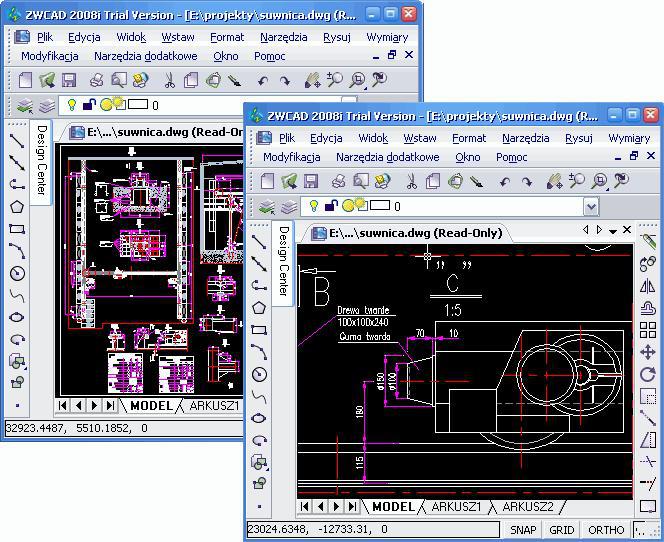Close suwnica.dwg document tab X
This screenshot has height=542, width=664.
point(627,230)
